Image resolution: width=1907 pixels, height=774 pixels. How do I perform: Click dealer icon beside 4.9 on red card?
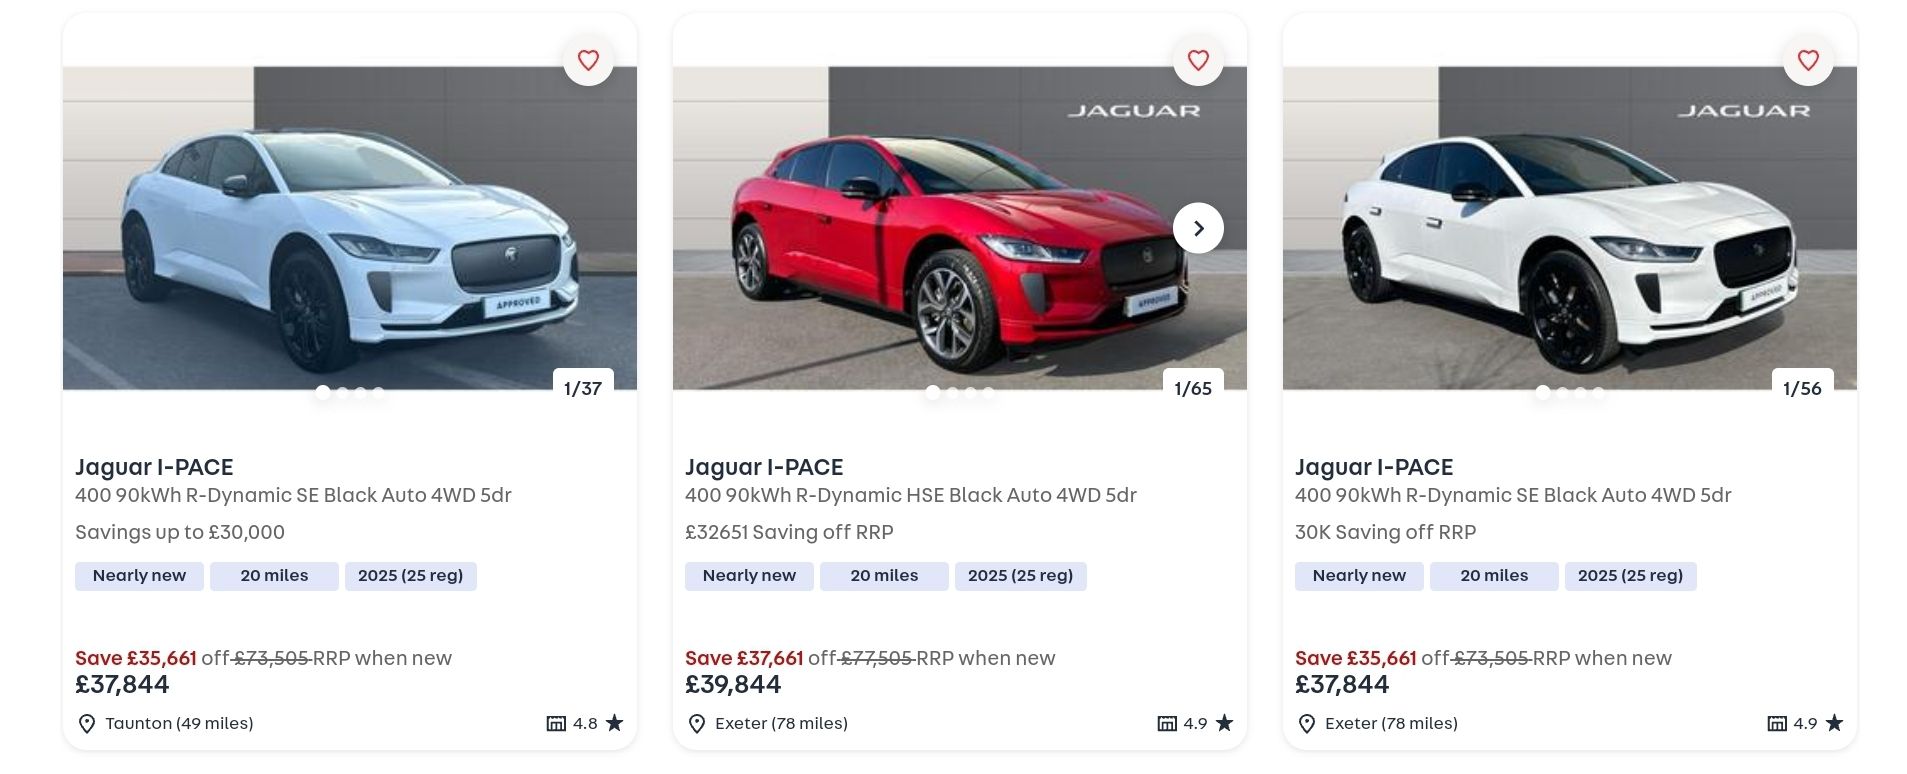click(1167, 723)
